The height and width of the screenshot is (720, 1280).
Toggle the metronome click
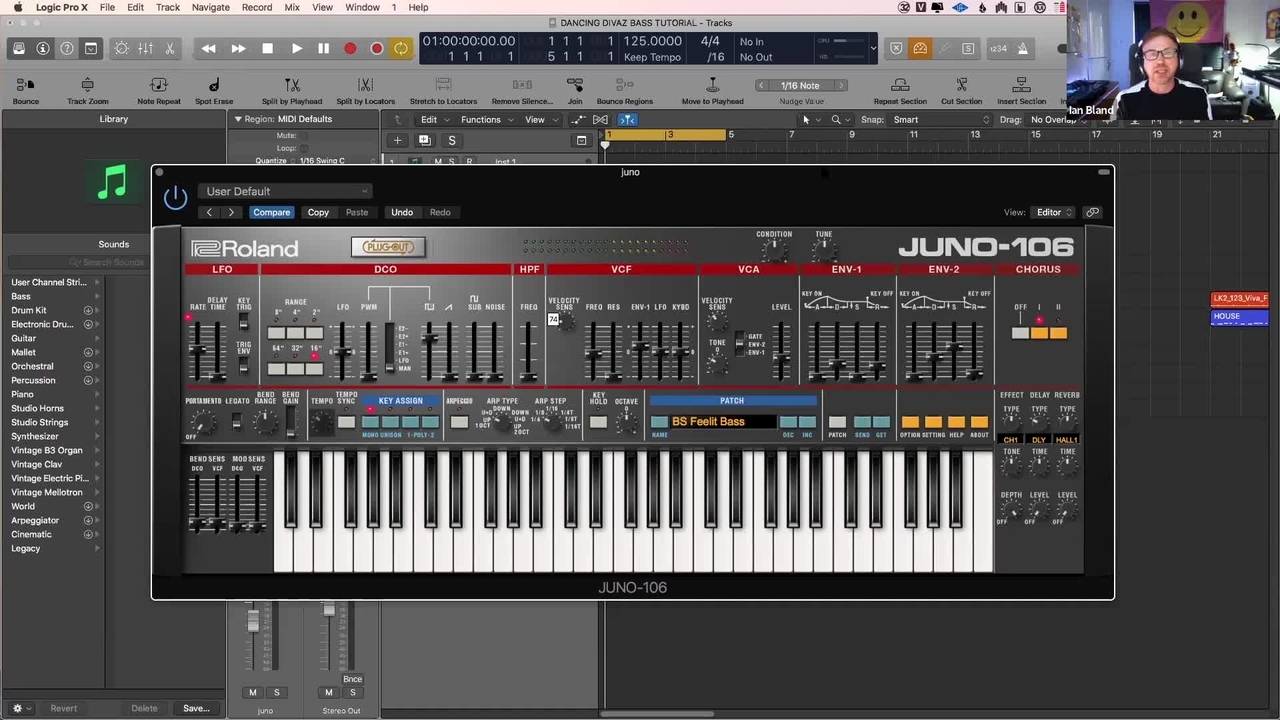pos(1022,48)
